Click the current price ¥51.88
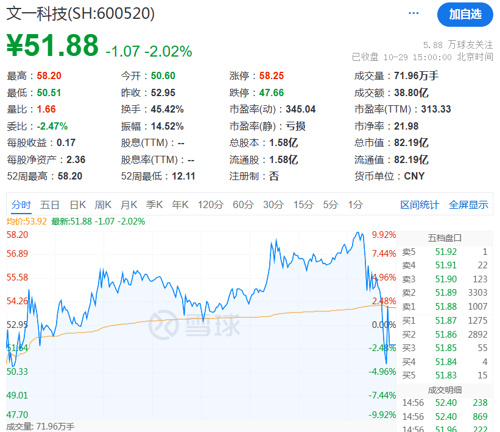 52,46
